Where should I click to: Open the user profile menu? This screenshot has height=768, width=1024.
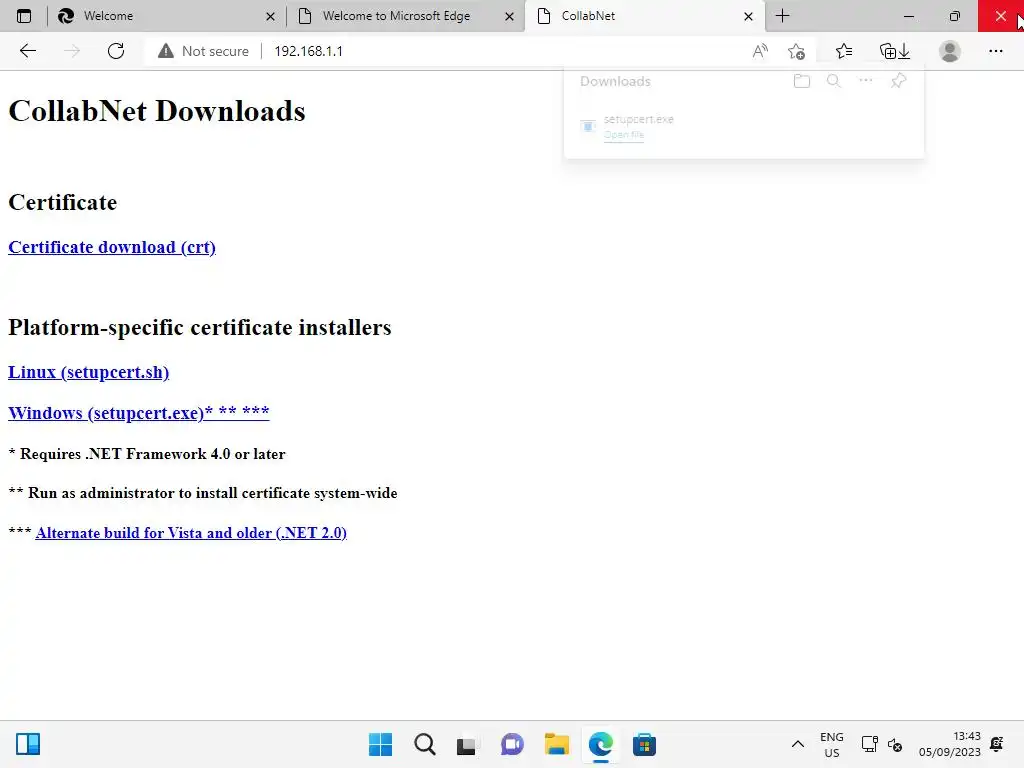[x=950, y=51]
